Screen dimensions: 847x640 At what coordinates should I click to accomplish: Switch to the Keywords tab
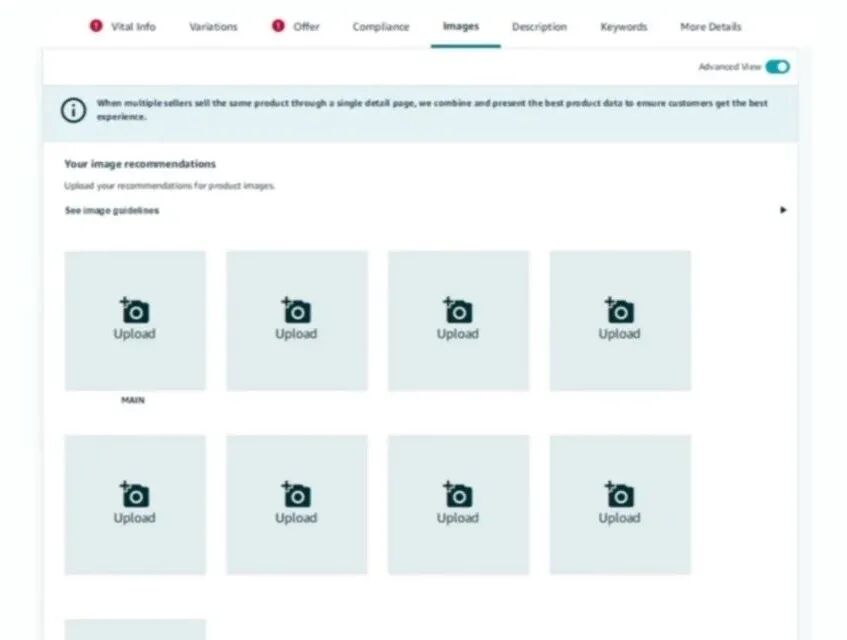coord(623,26)
